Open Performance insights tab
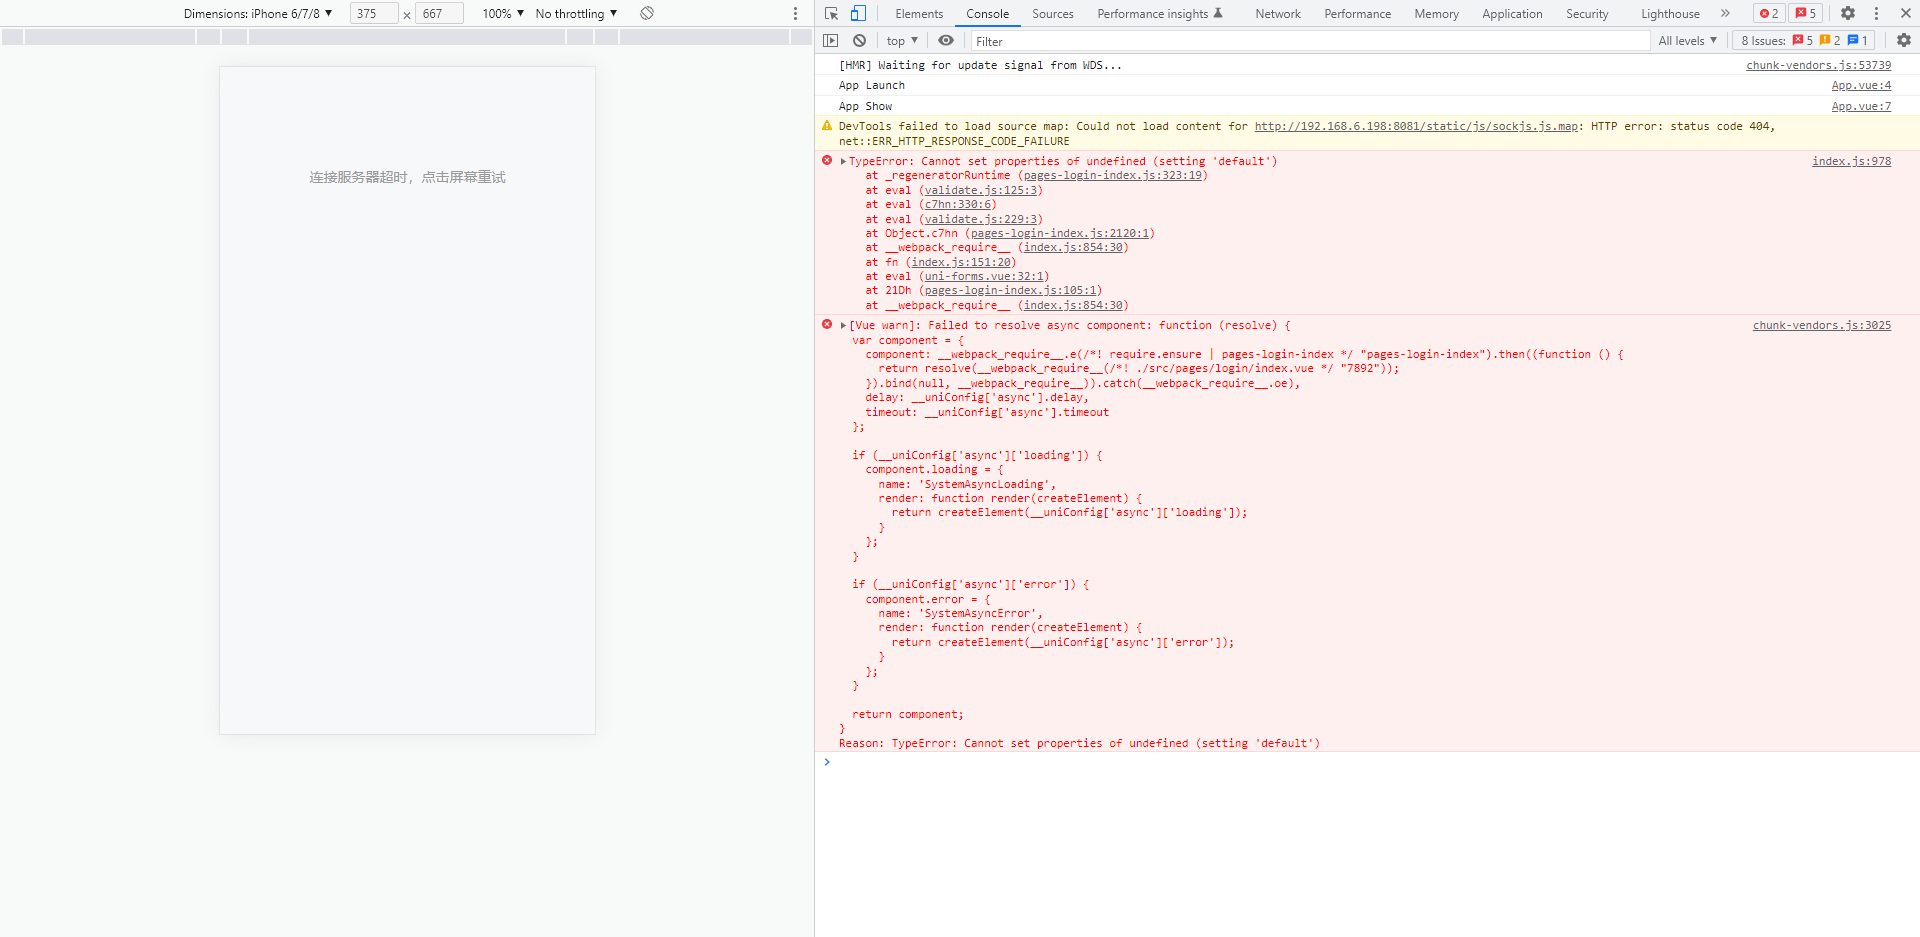This screenshot has height=937, width=1920. (x=1159, y=14)
